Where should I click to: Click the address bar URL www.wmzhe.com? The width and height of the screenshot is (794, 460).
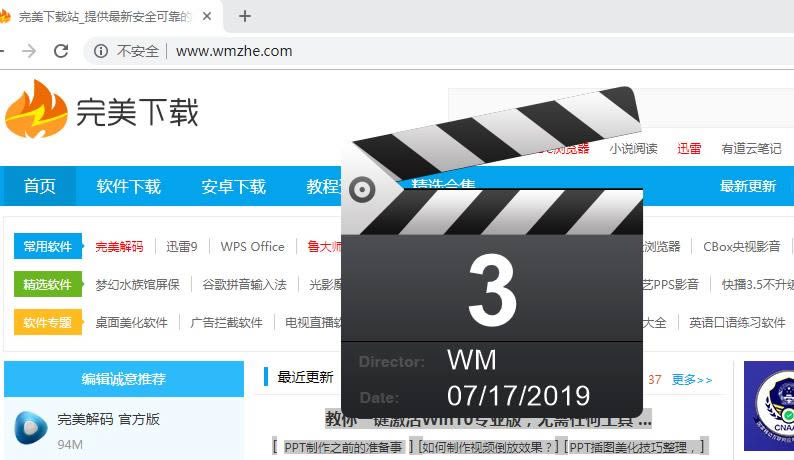click(x=234, y=51)
